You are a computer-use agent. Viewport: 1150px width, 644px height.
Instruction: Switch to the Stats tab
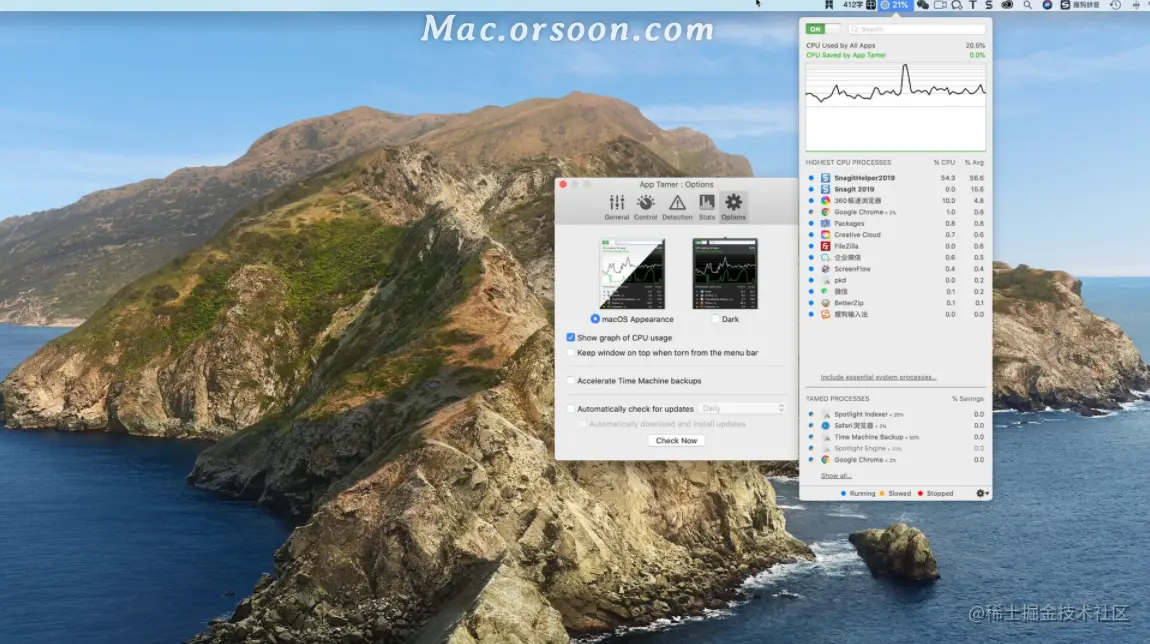706,207
